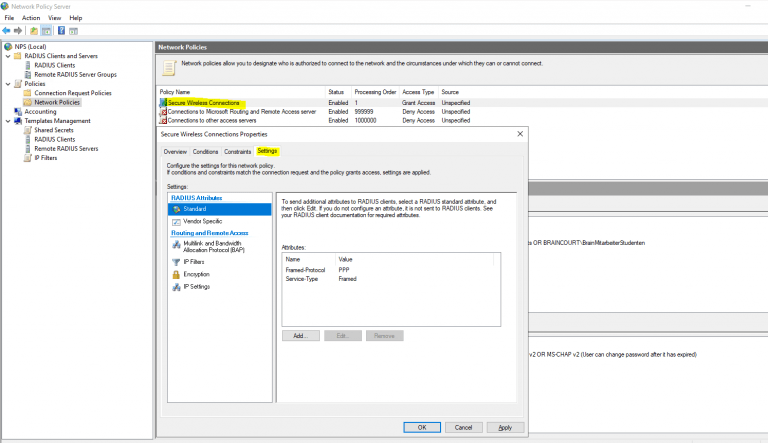
Task: Select RADIUS Clients under Templates Management
Action: point(55,140)
